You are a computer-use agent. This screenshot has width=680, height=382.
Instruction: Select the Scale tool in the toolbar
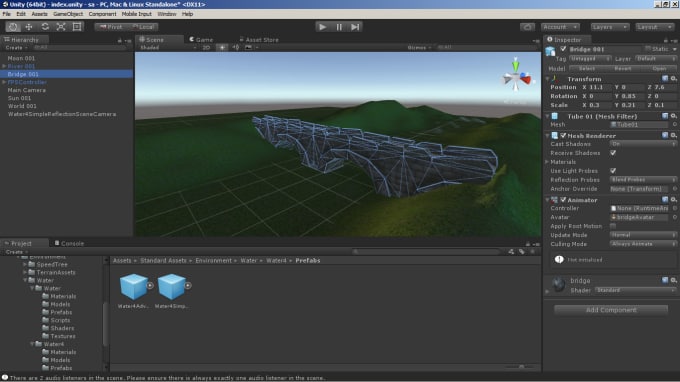coord(61,27)
